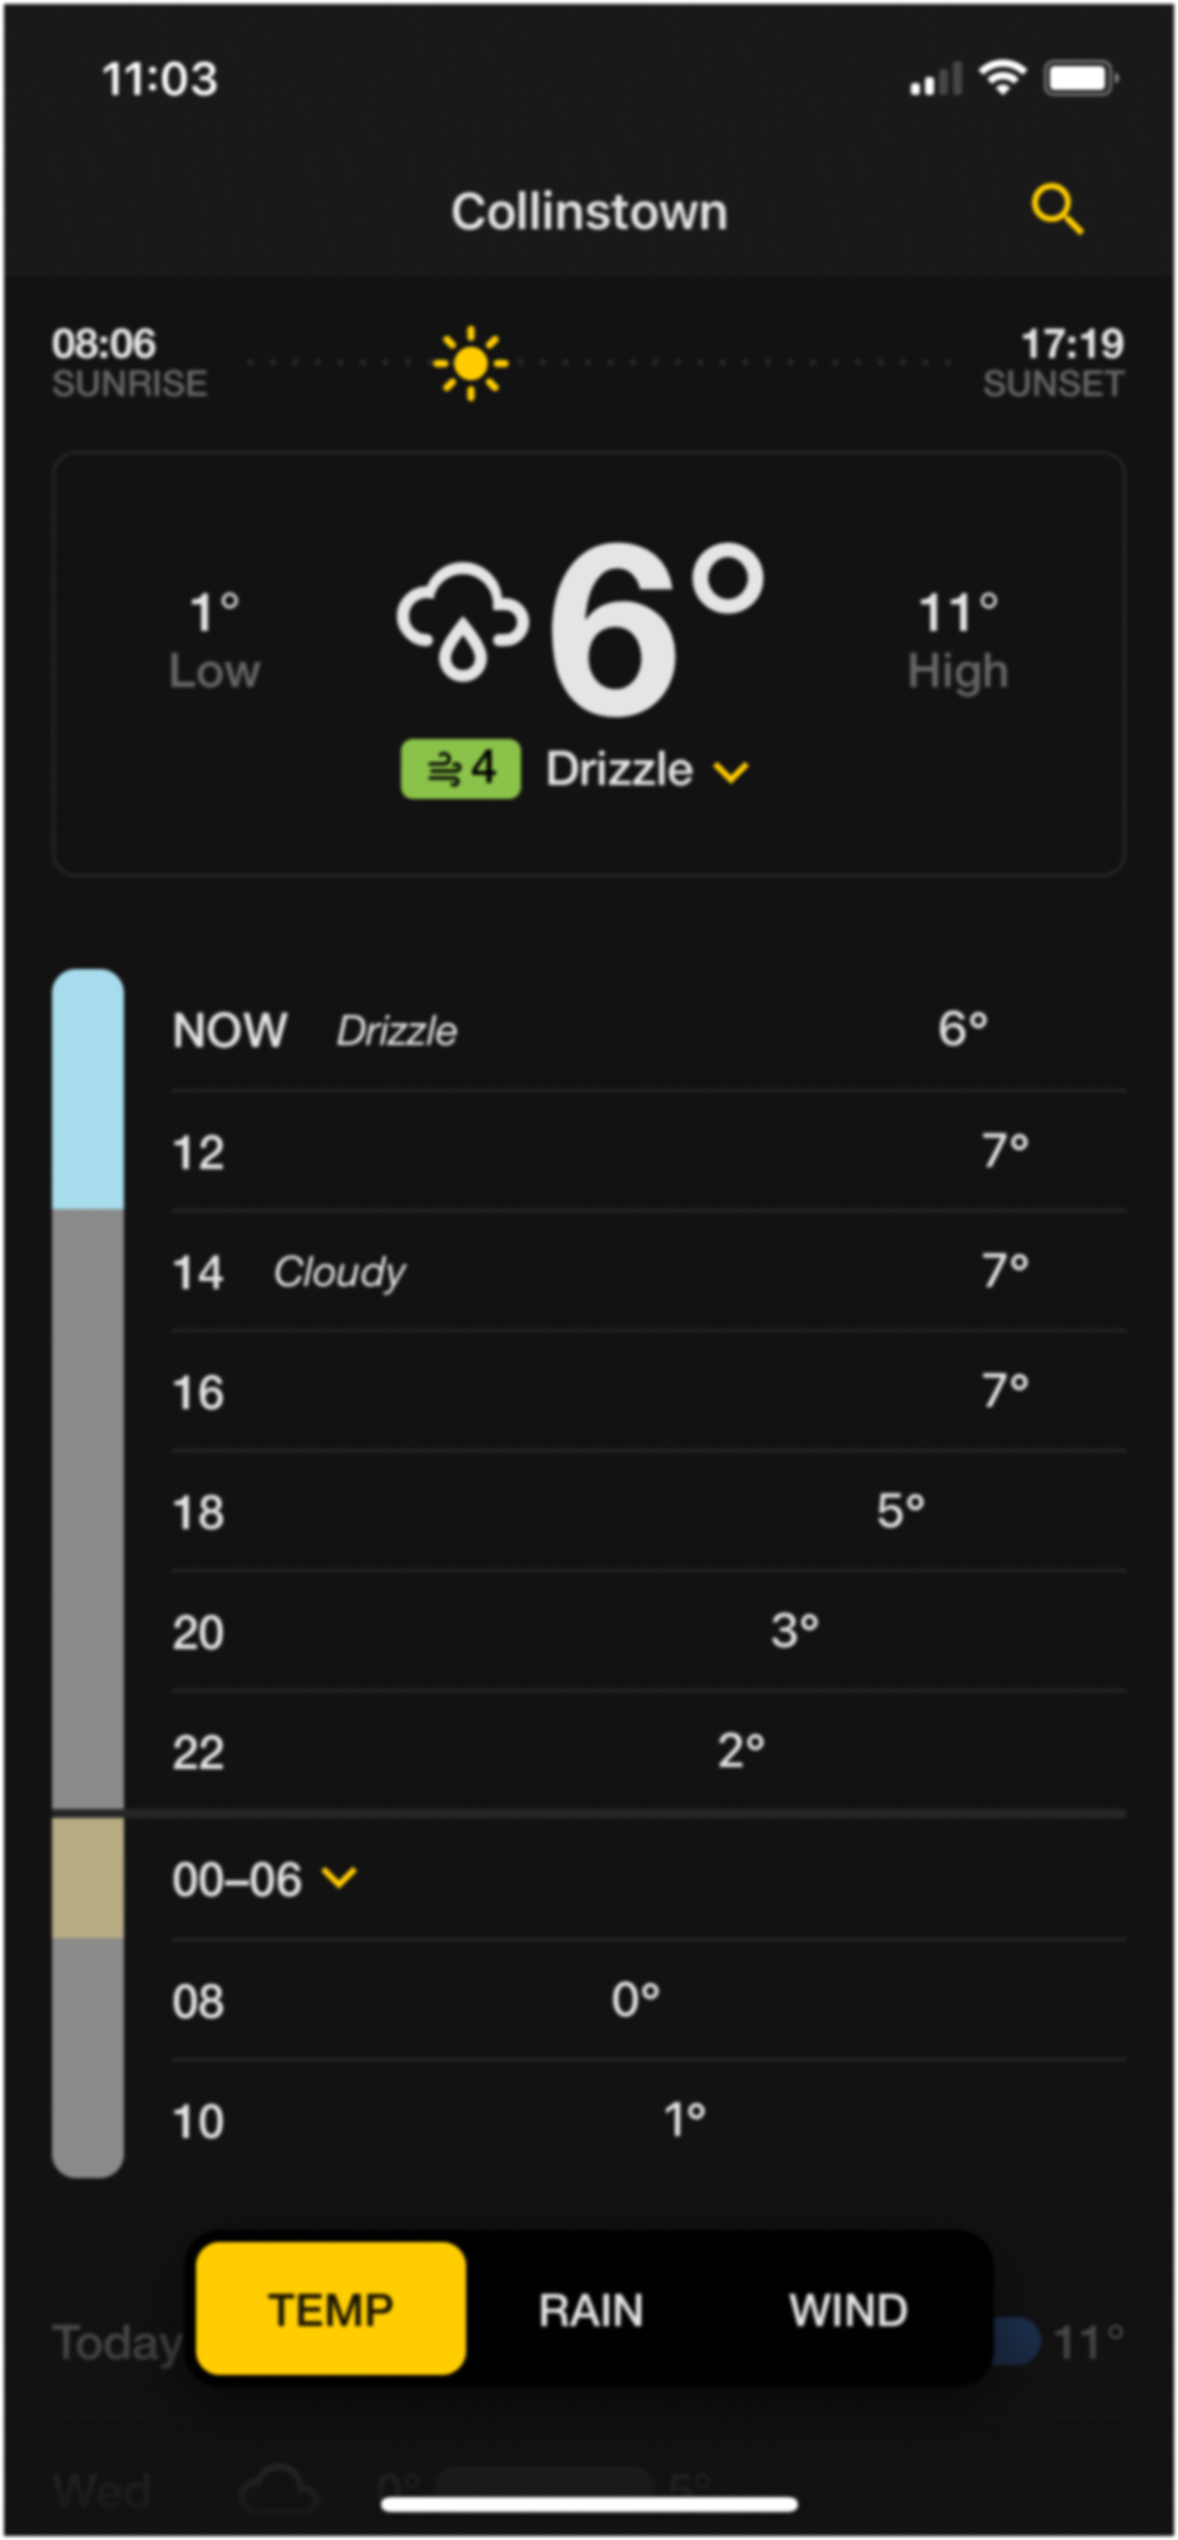Tap the green wind speed badge
The height and width of the screenshot is (2540, 1178).
[x=460, y=768]
